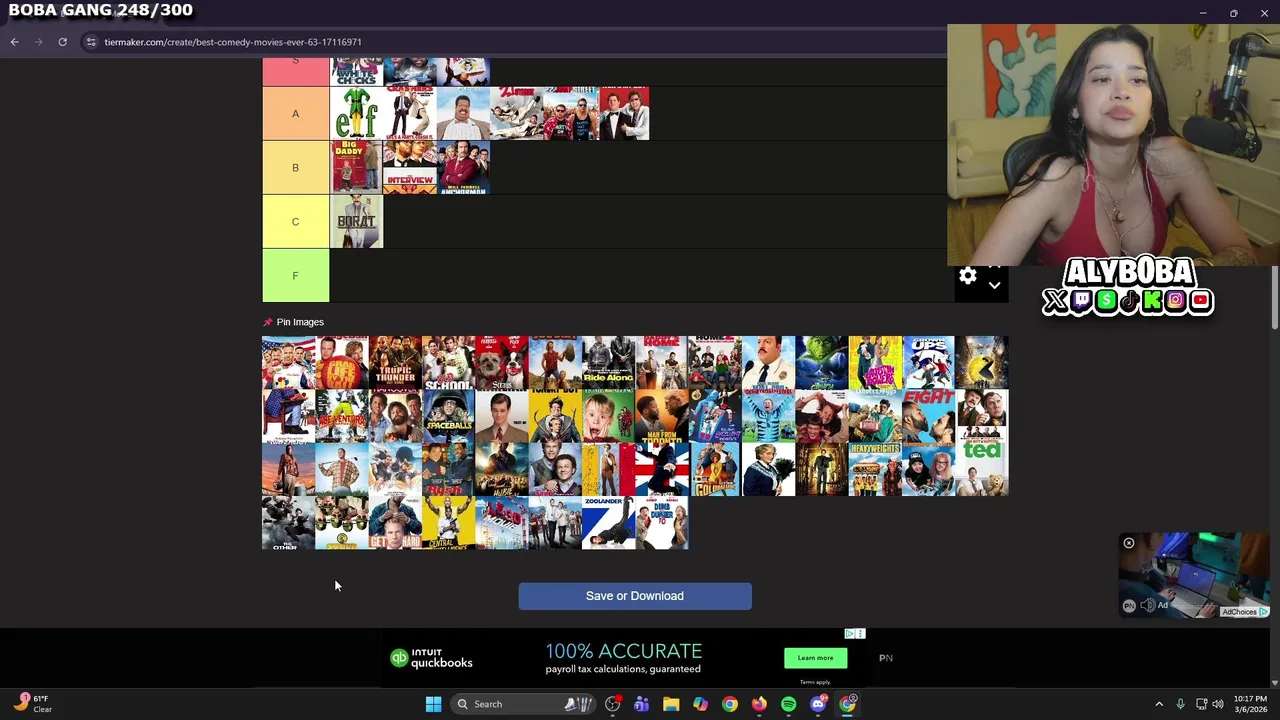Select the Anchorman poster in B tier

click(463, 167)
